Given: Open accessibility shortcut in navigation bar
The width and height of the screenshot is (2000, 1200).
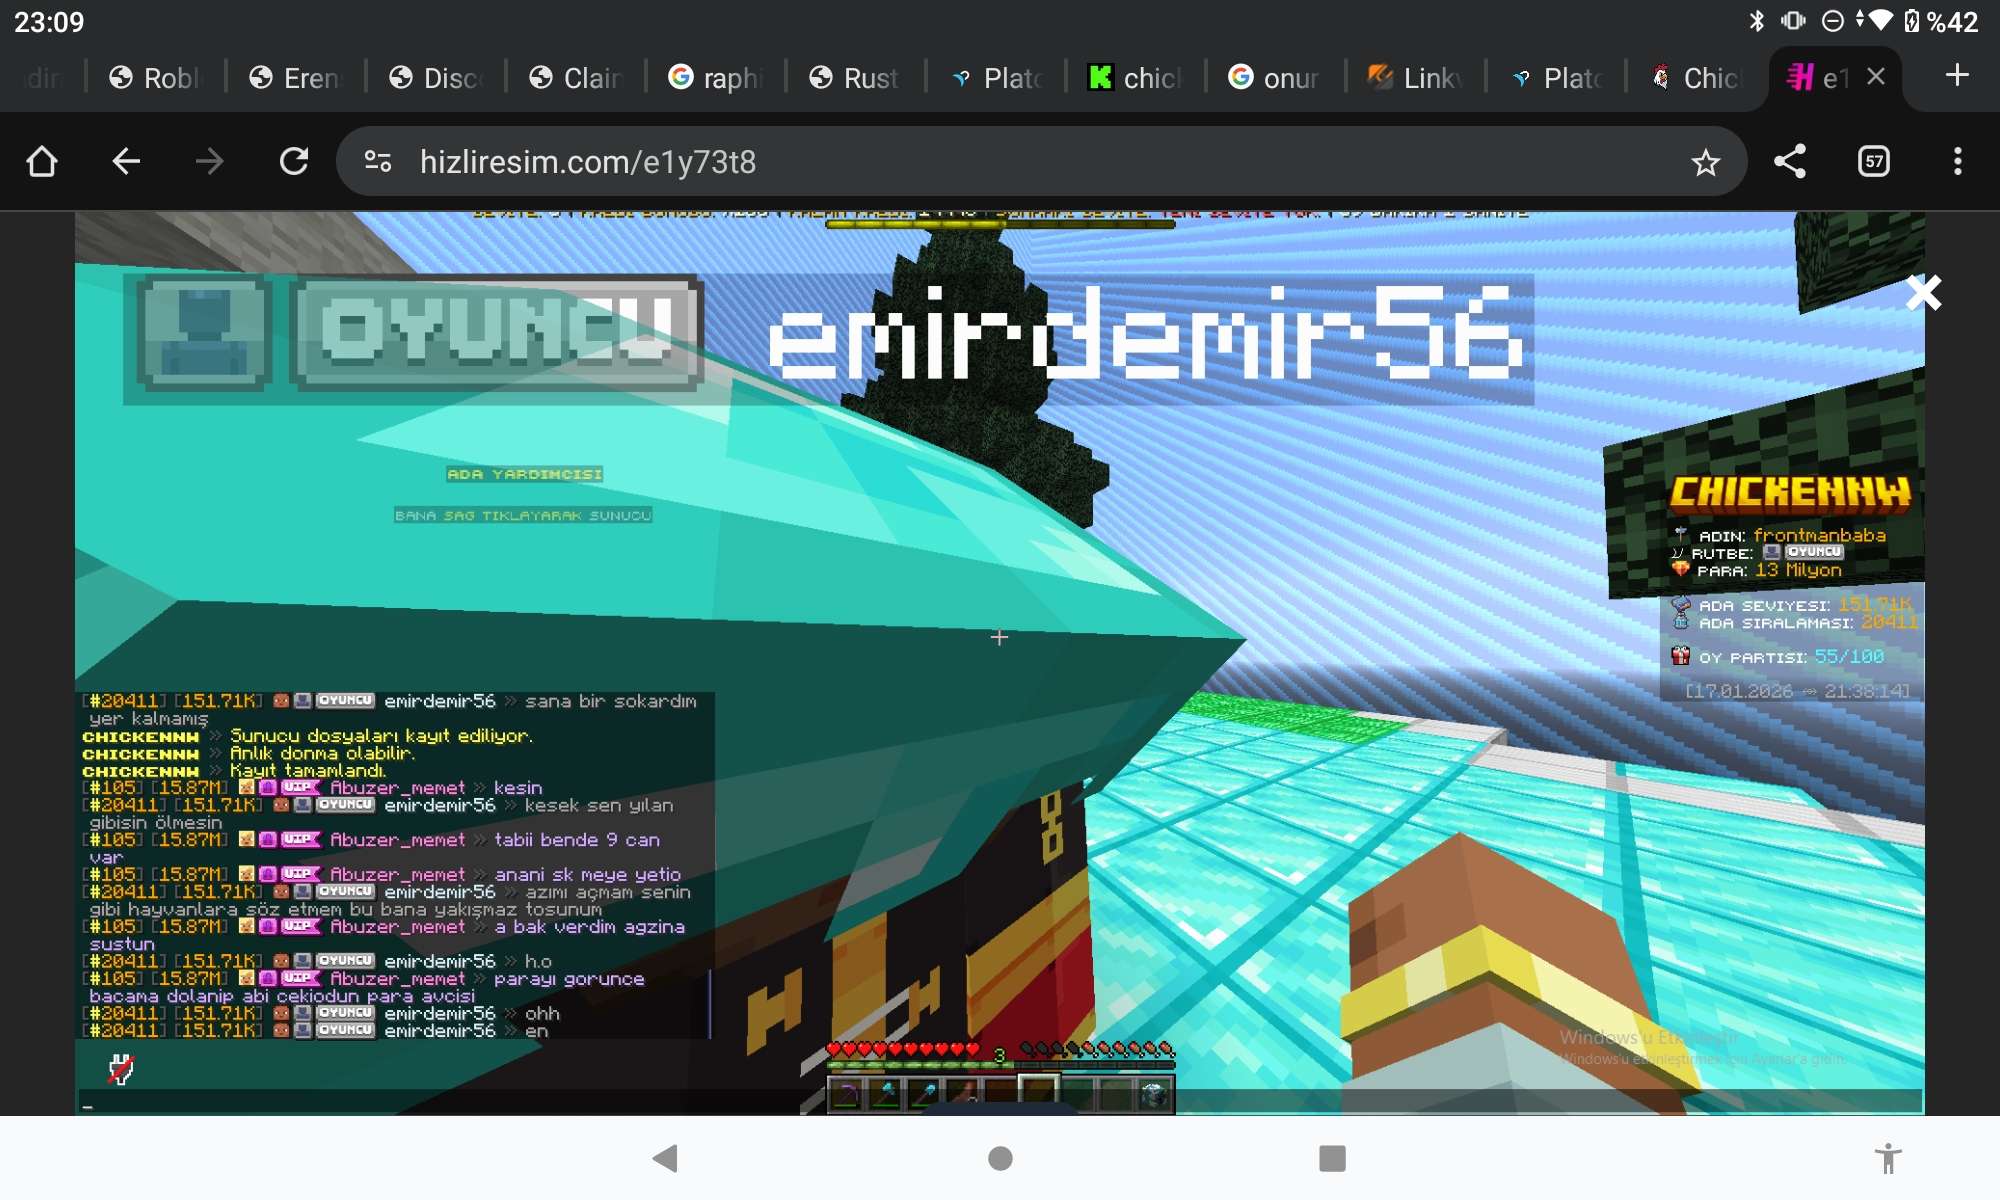Looking at the screenshot, I should [x=1888, y=1158].
